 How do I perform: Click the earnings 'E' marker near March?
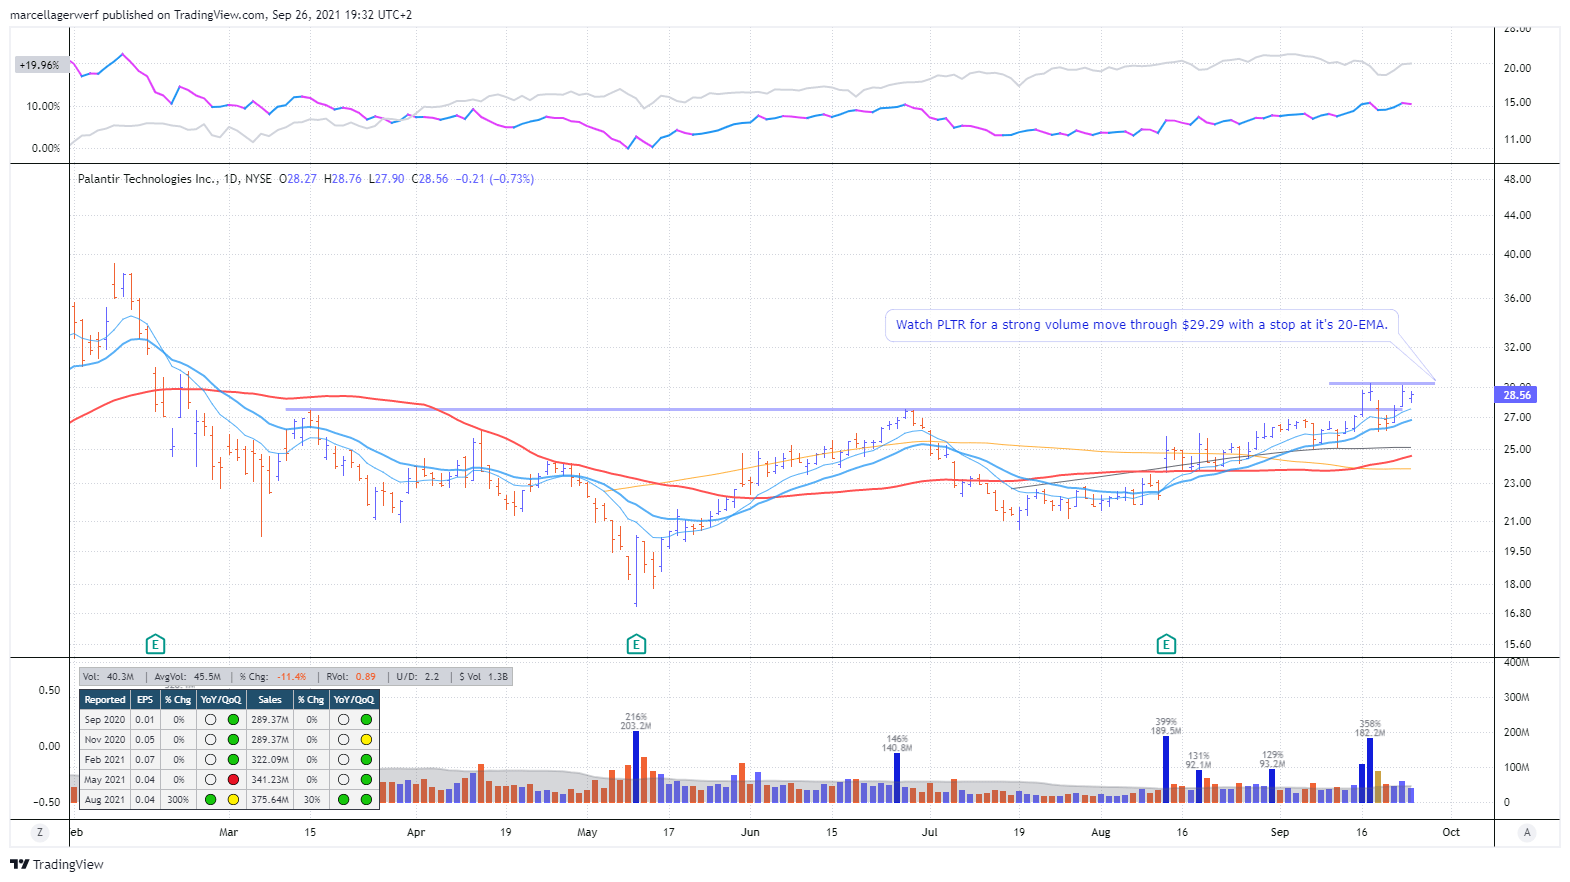coord(155,644)
